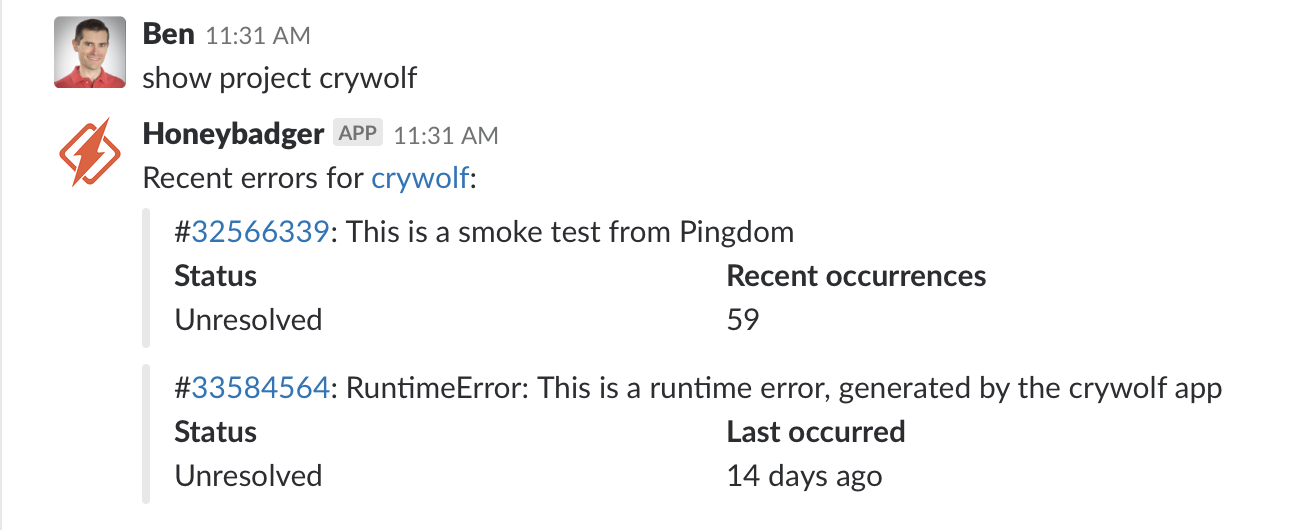Click the Recent occurrences field label
The height and width of the screenshot is (530, 1292).
856,276
